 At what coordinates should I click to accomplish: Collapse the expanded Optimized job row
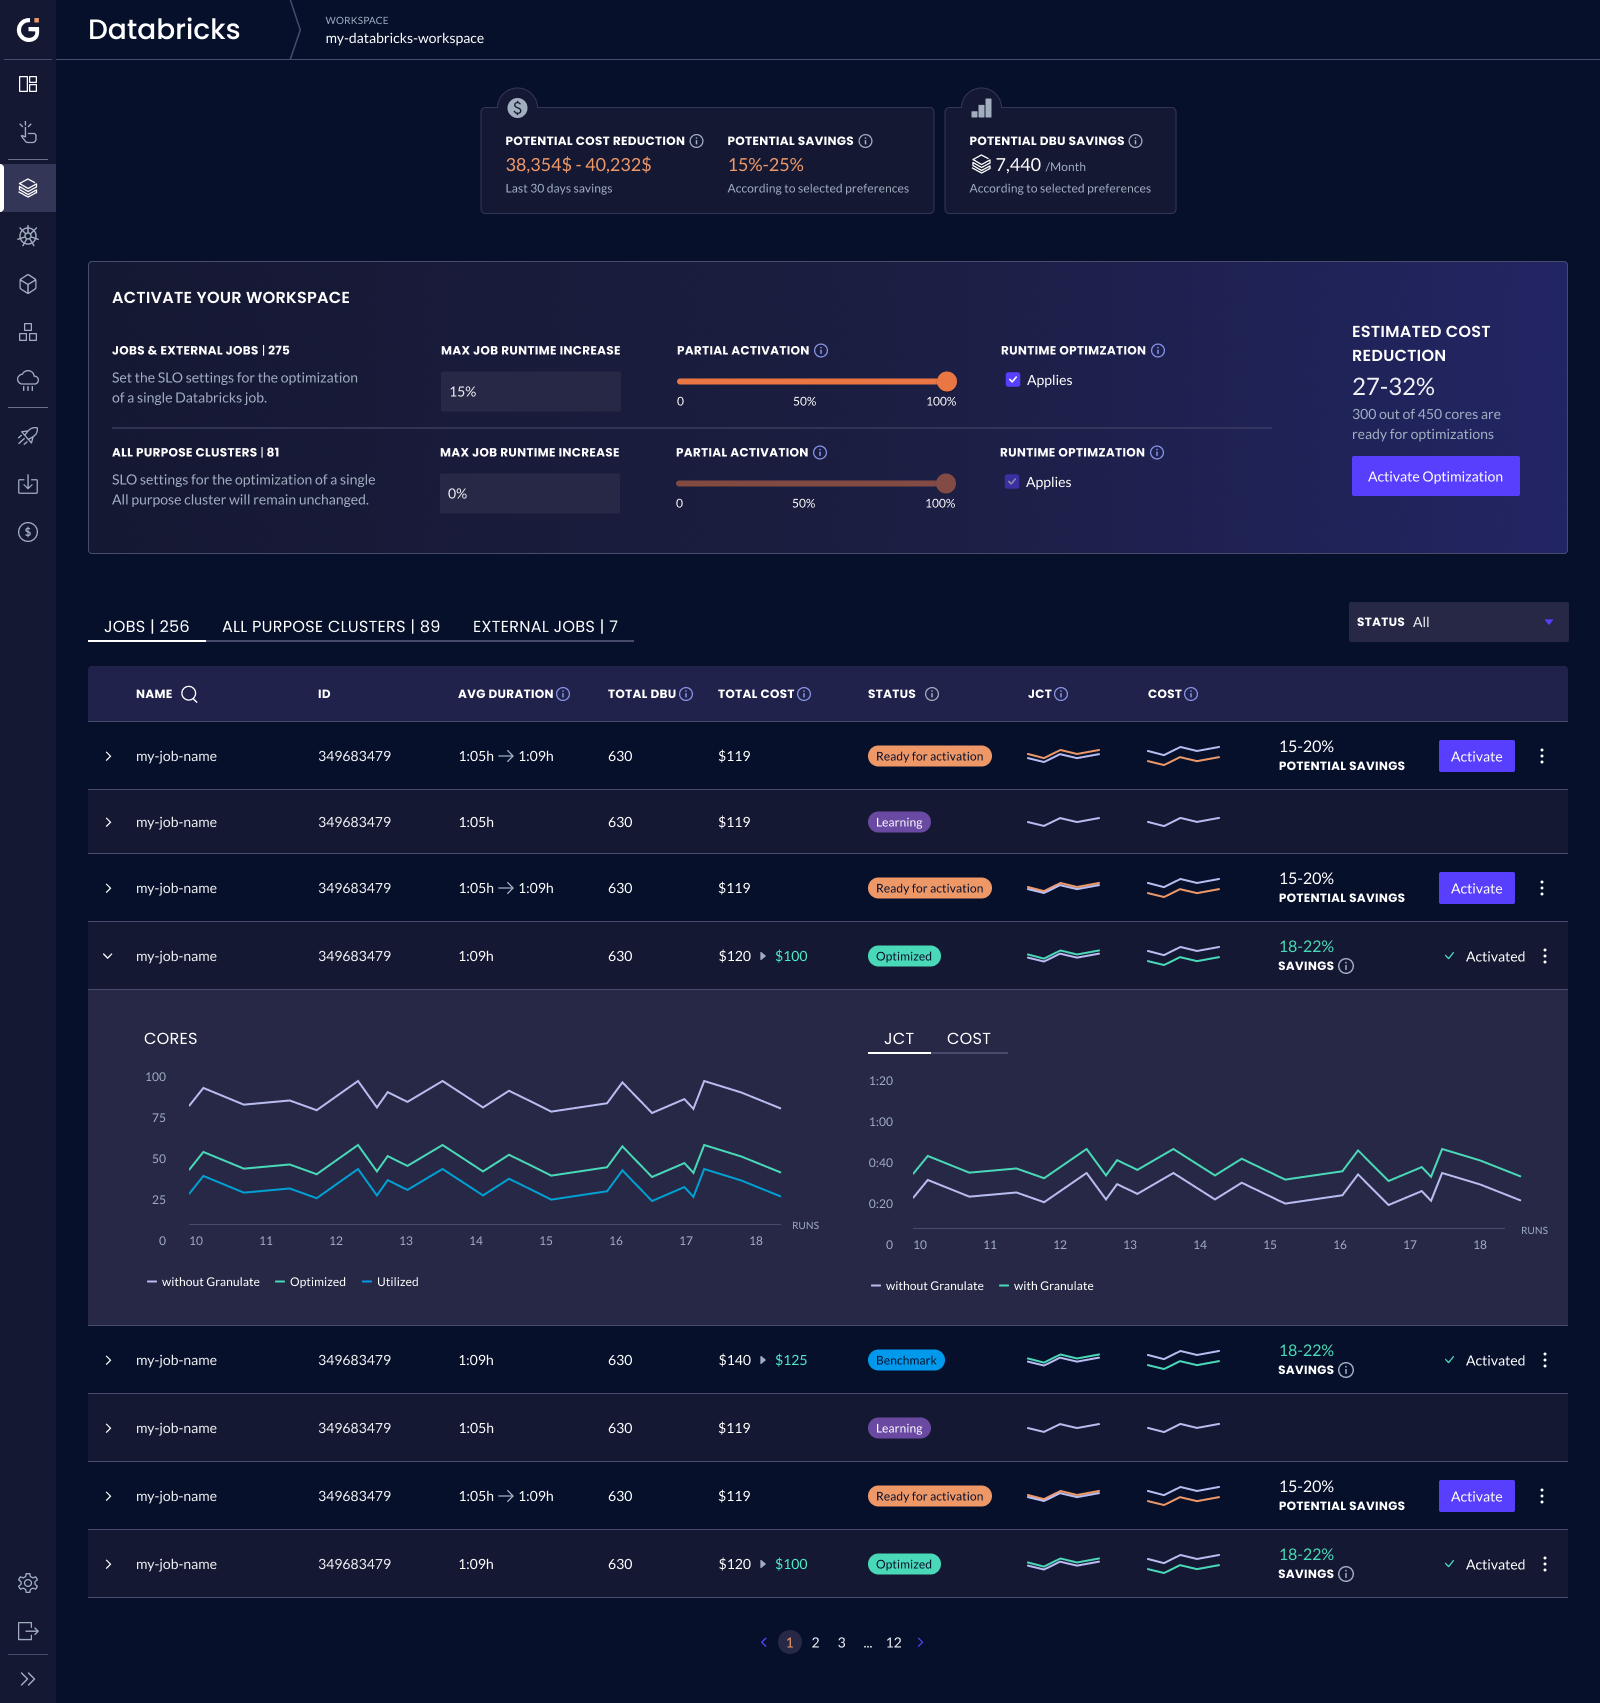point(108,956)
